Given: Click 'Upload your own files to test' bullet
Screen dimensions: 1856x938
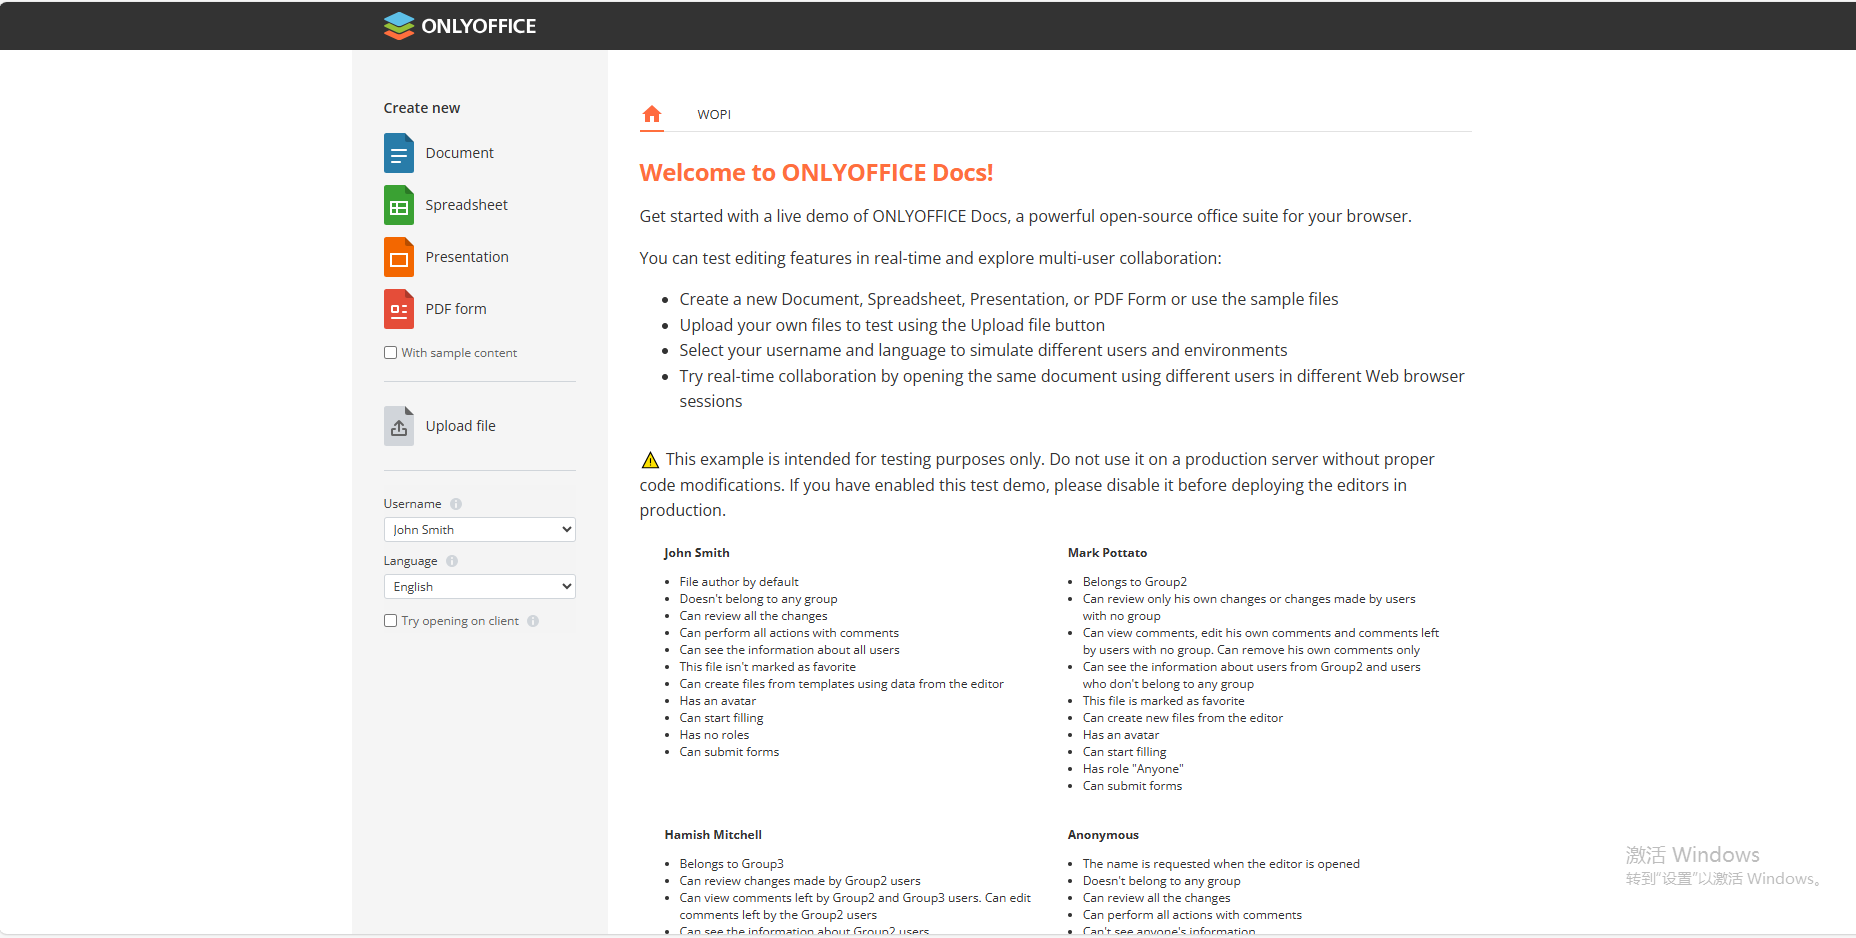Looking at the screenshot, I should (892, 325).
